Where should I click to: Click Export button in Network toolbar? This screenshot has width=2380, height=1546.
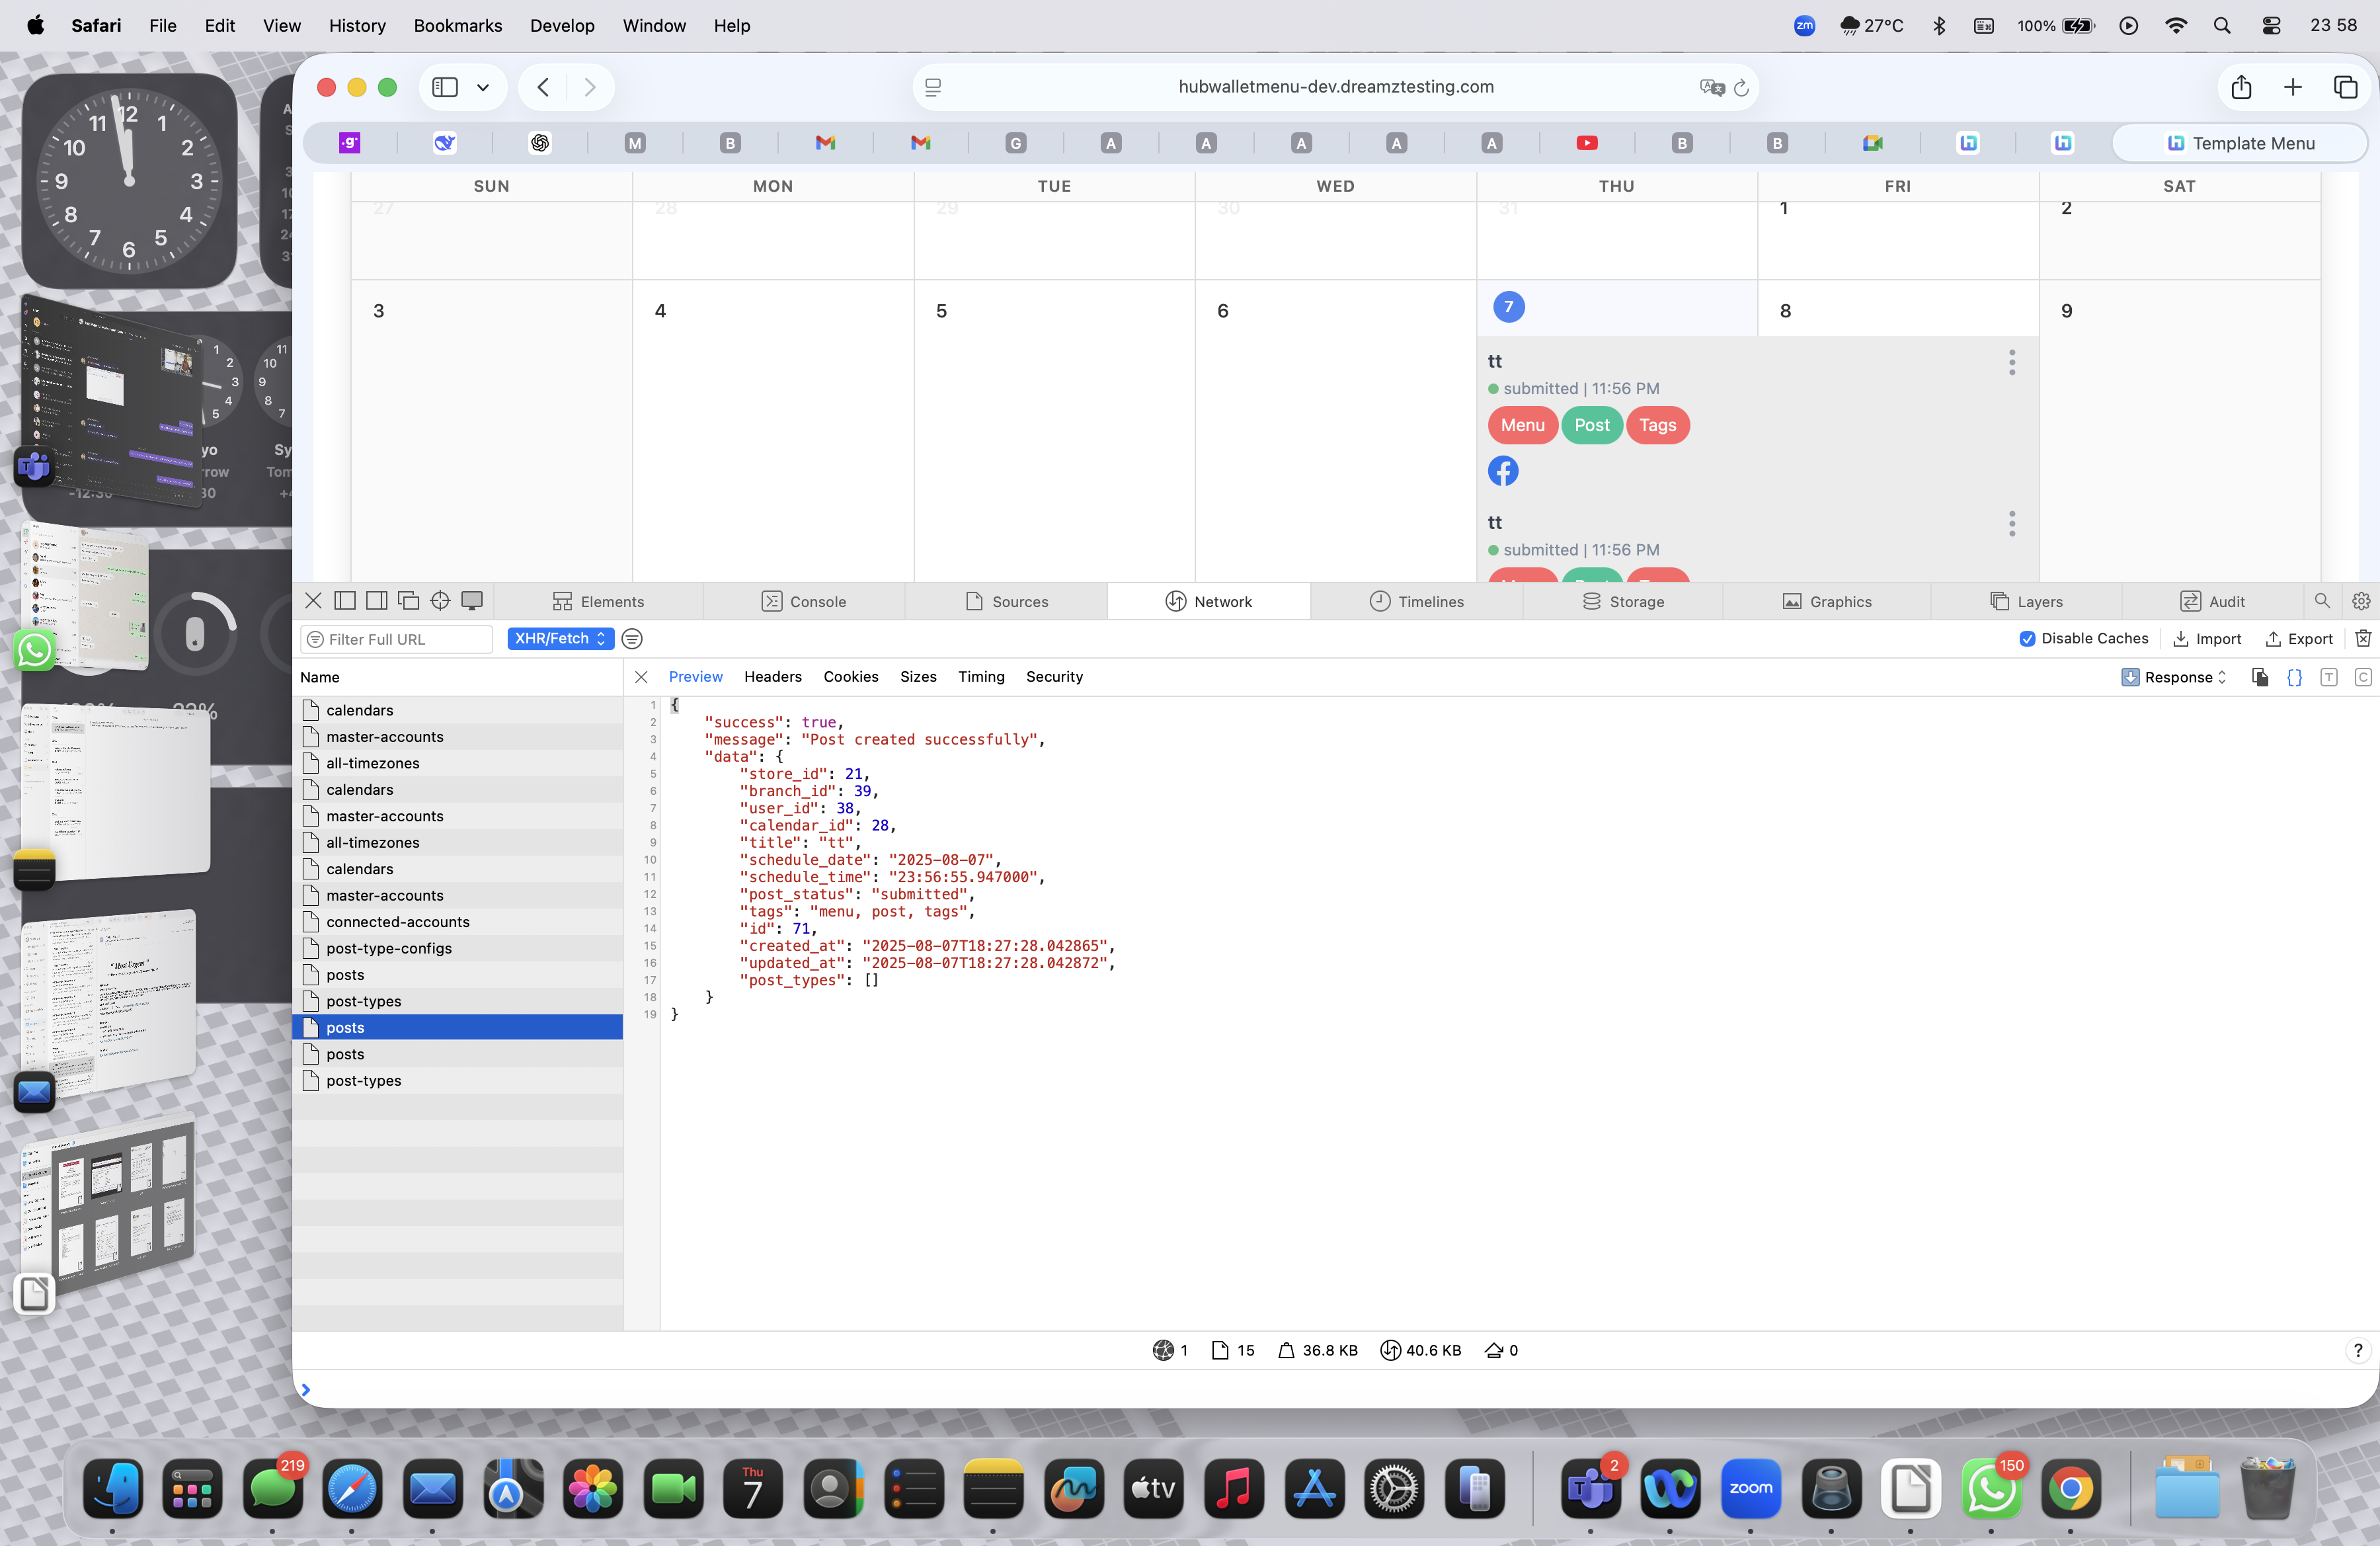tap(2299, 639)
